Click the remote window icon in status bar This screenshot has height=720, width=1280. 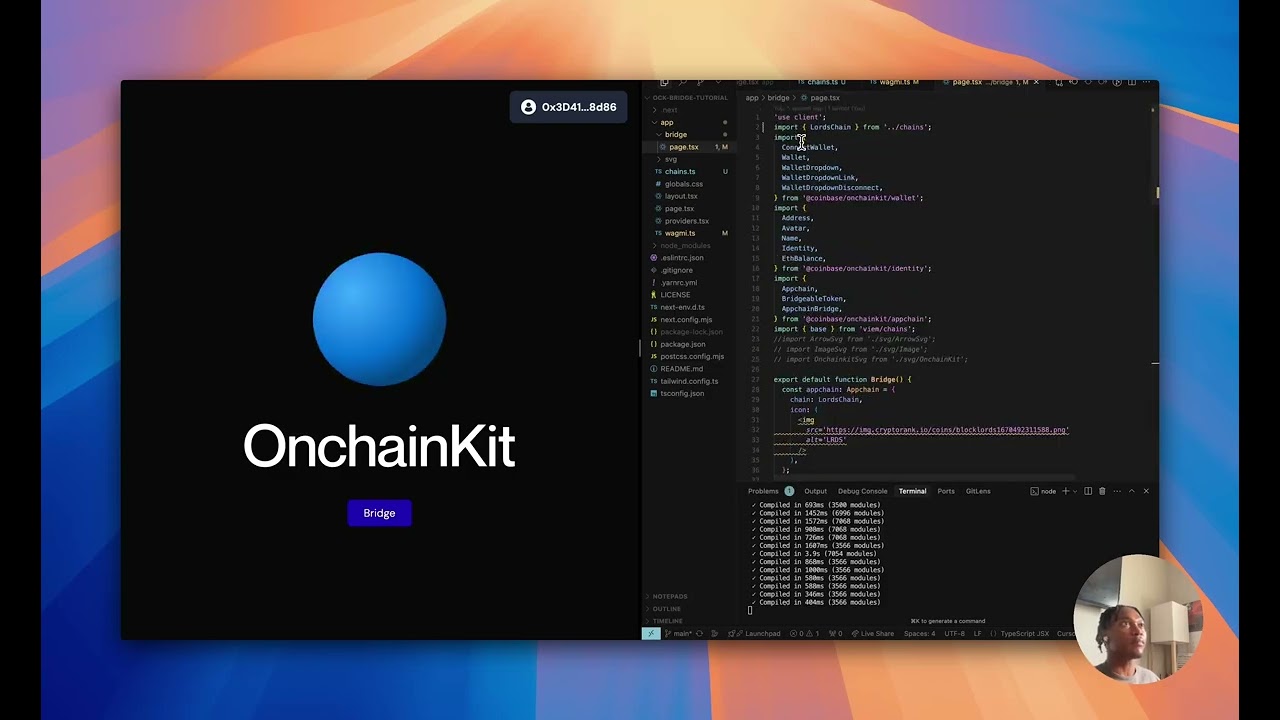651,633
